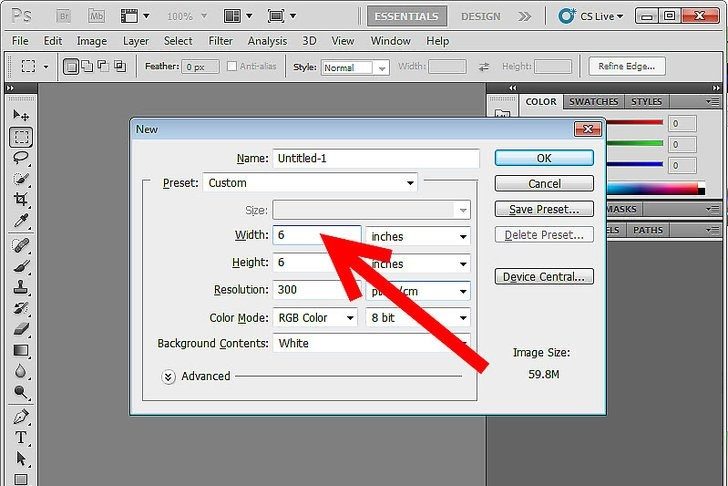728x486 pixels.
Task: Toggle the Anti-alias checkbox
Action: coord(233,67)
